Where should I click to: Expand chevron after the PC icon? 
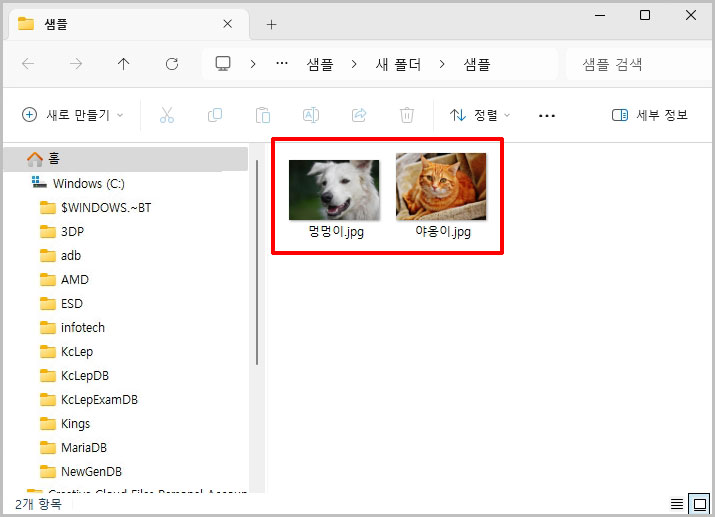[x=253, y=64]
